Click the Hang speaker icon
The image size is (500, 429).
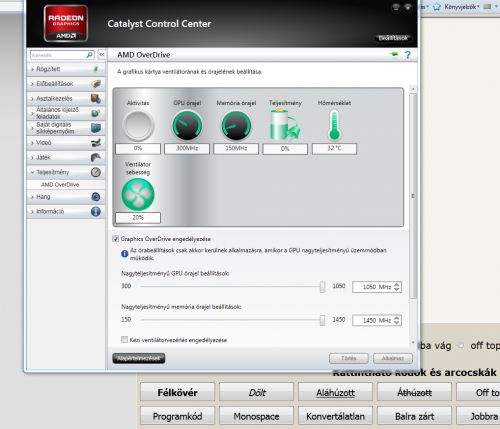pos(96,197)
